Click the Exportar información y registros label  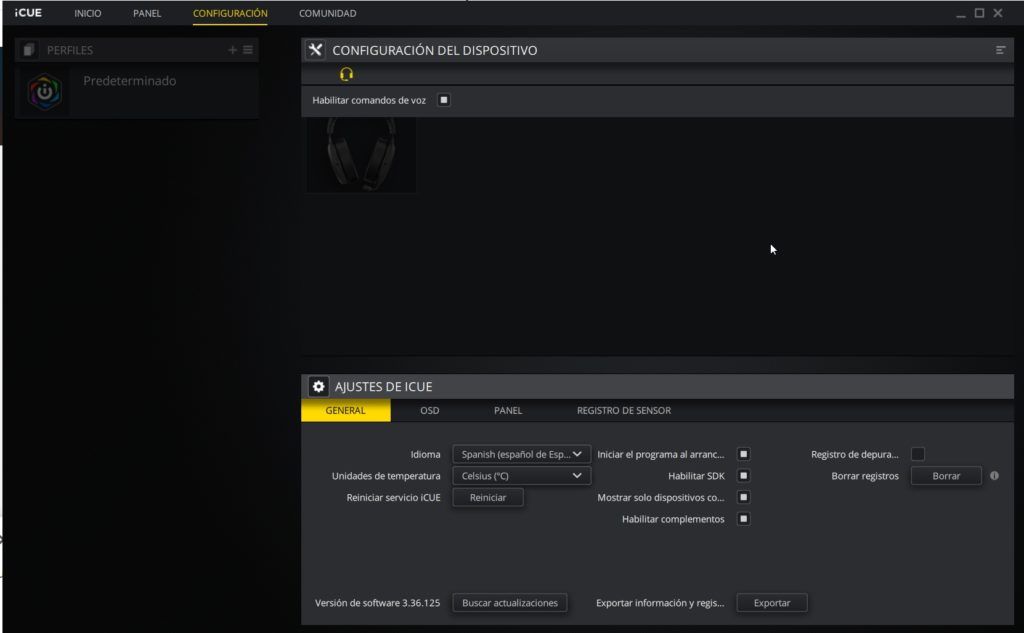pyautogui.click(x=660, y=602)
